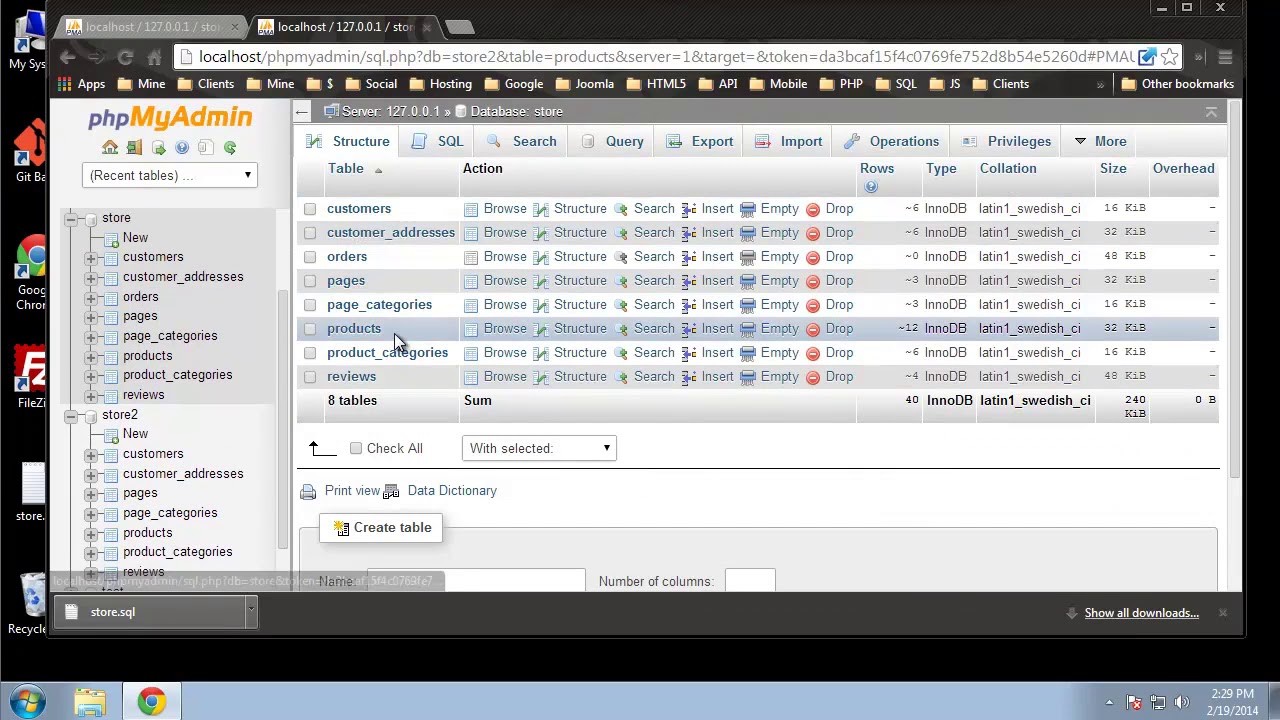This screenshot has width=1280, height=720.
Task: Collapse the store2 database tree node
Action: (71, 415)
